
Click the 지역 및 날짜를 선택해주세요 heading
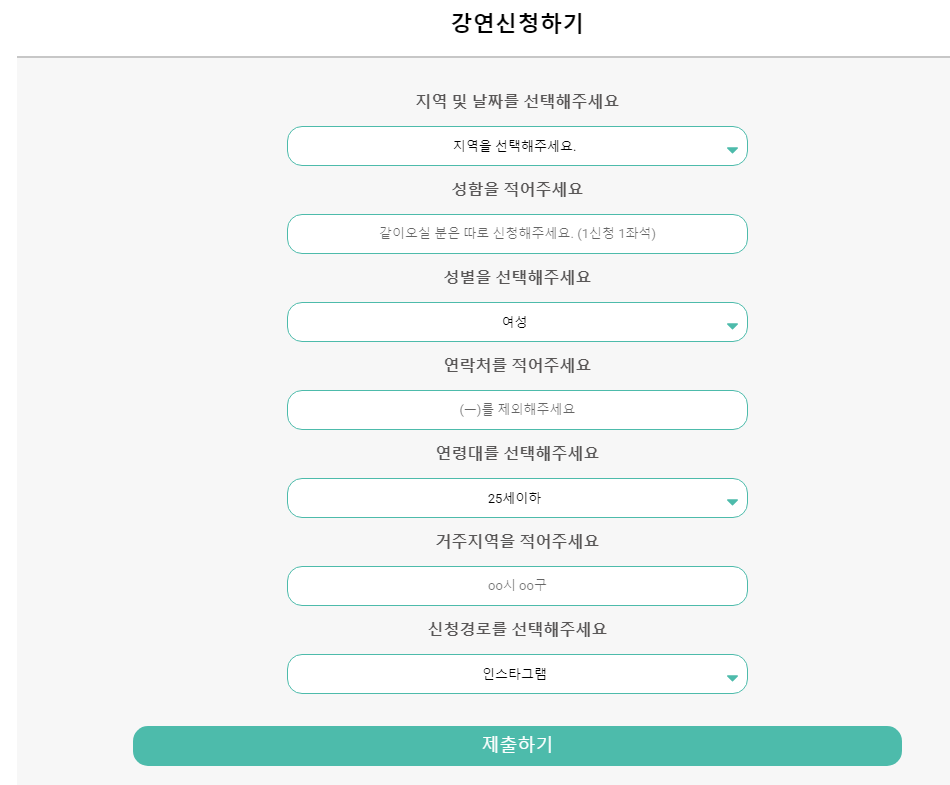[517, 101]
